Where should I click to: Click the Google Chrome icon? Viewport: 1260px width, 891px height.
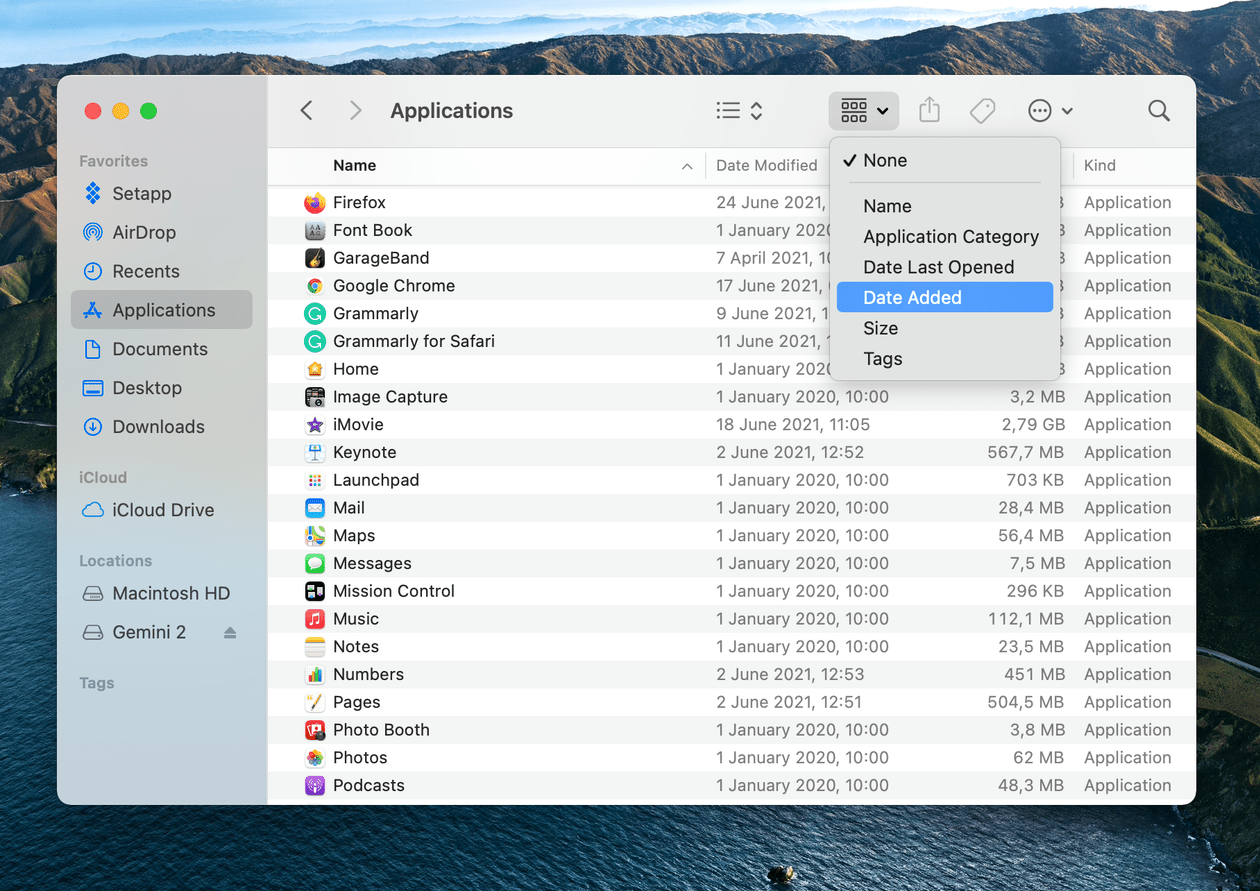[315, 286]
